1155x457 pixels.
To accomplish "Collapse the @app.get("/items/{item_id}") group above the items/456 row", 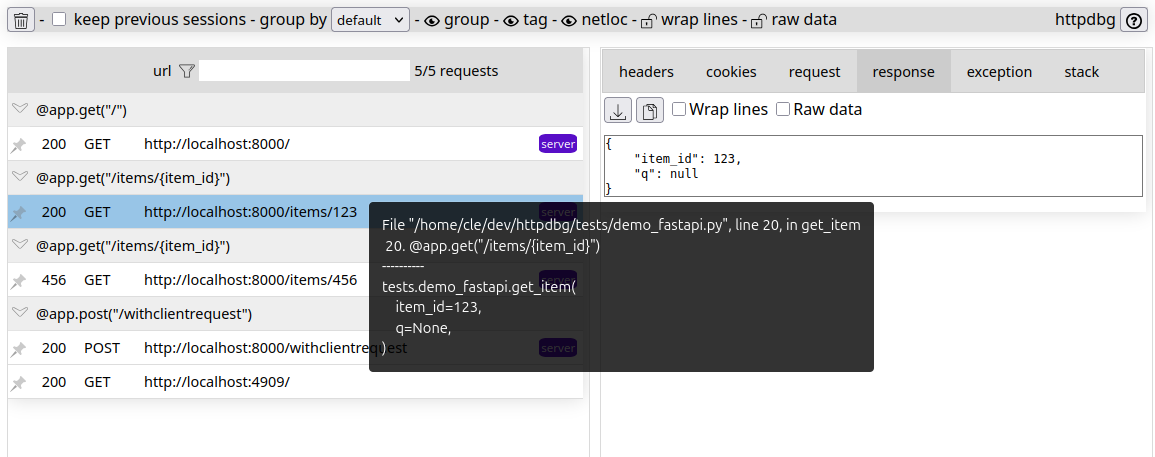I will pyautogui.click(x=20, y=245).
